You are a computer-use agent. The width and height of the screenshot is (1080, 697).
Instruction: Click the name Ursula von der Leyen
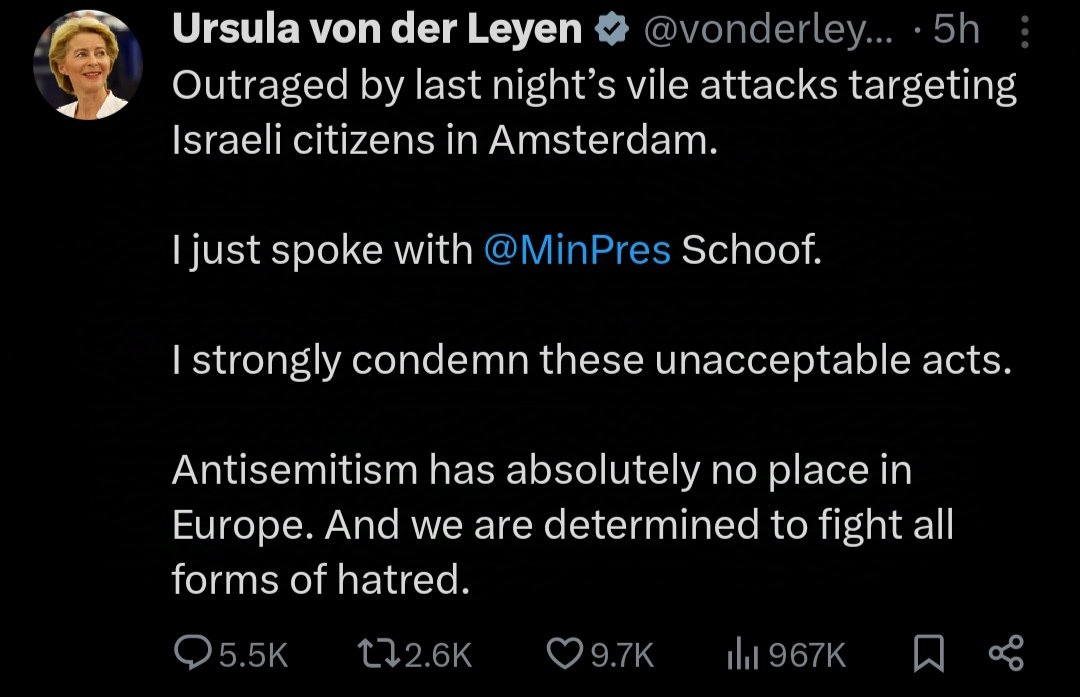377,31
